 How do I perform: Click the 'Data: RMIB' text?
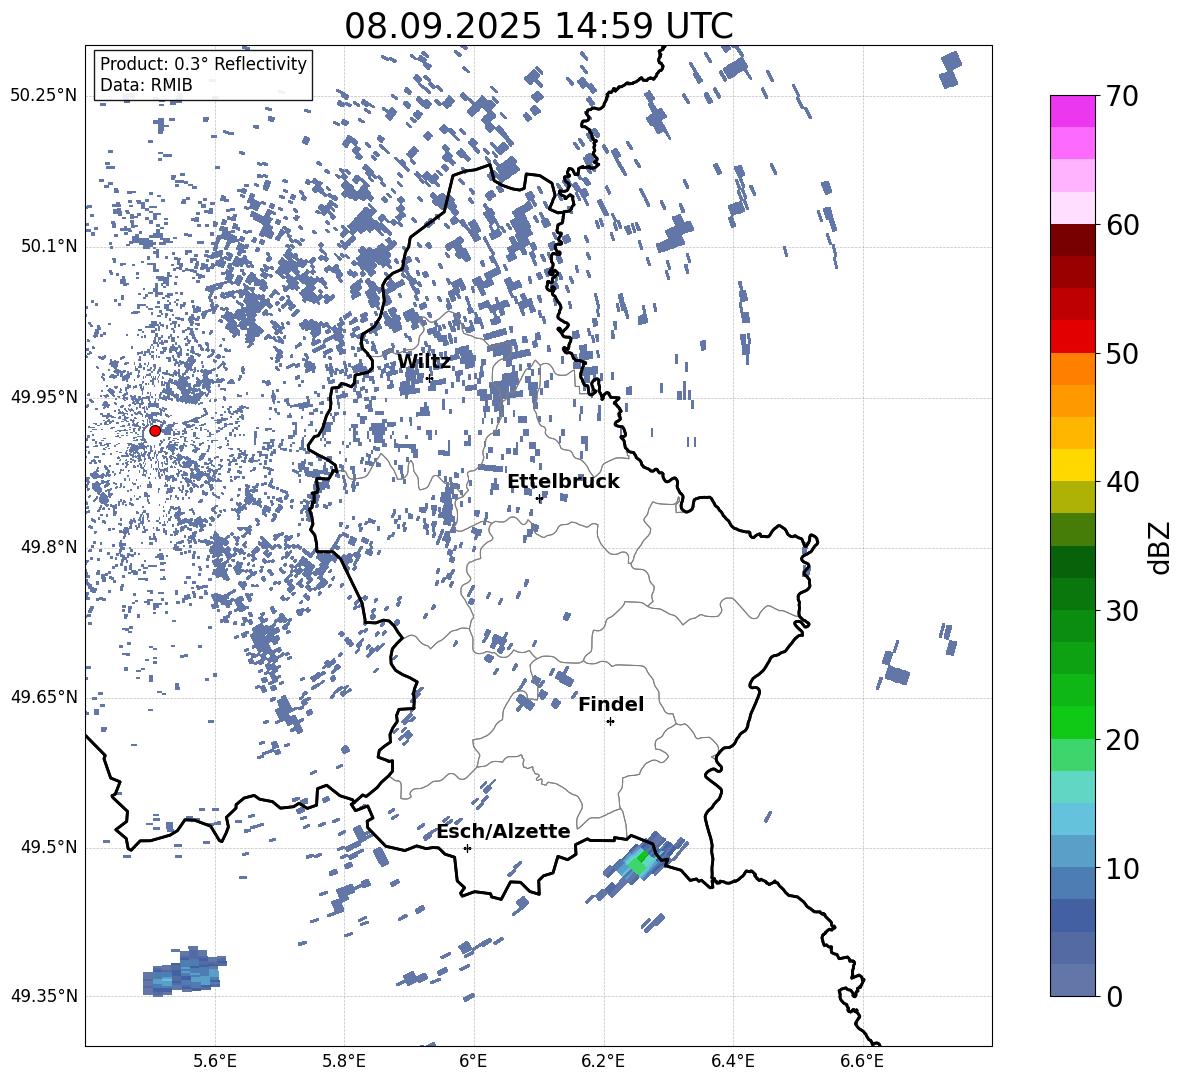coord(146,85)
